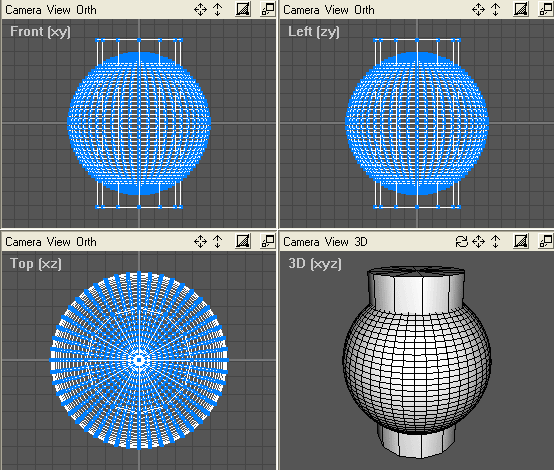This screenshot has height=470, width=554.
Task: Click the zoom arrow icon in the 3D viewport
Action: click(496, 242)
